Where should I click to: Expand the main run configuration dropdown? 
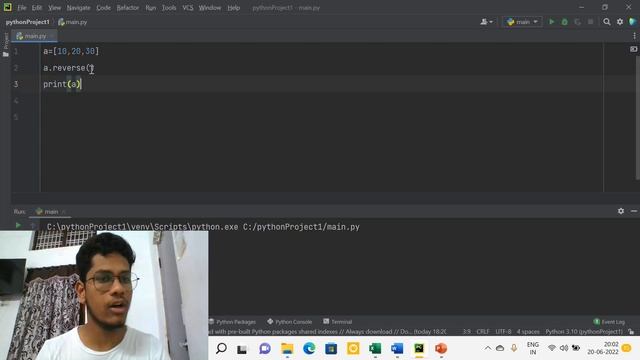coord(522,22)
